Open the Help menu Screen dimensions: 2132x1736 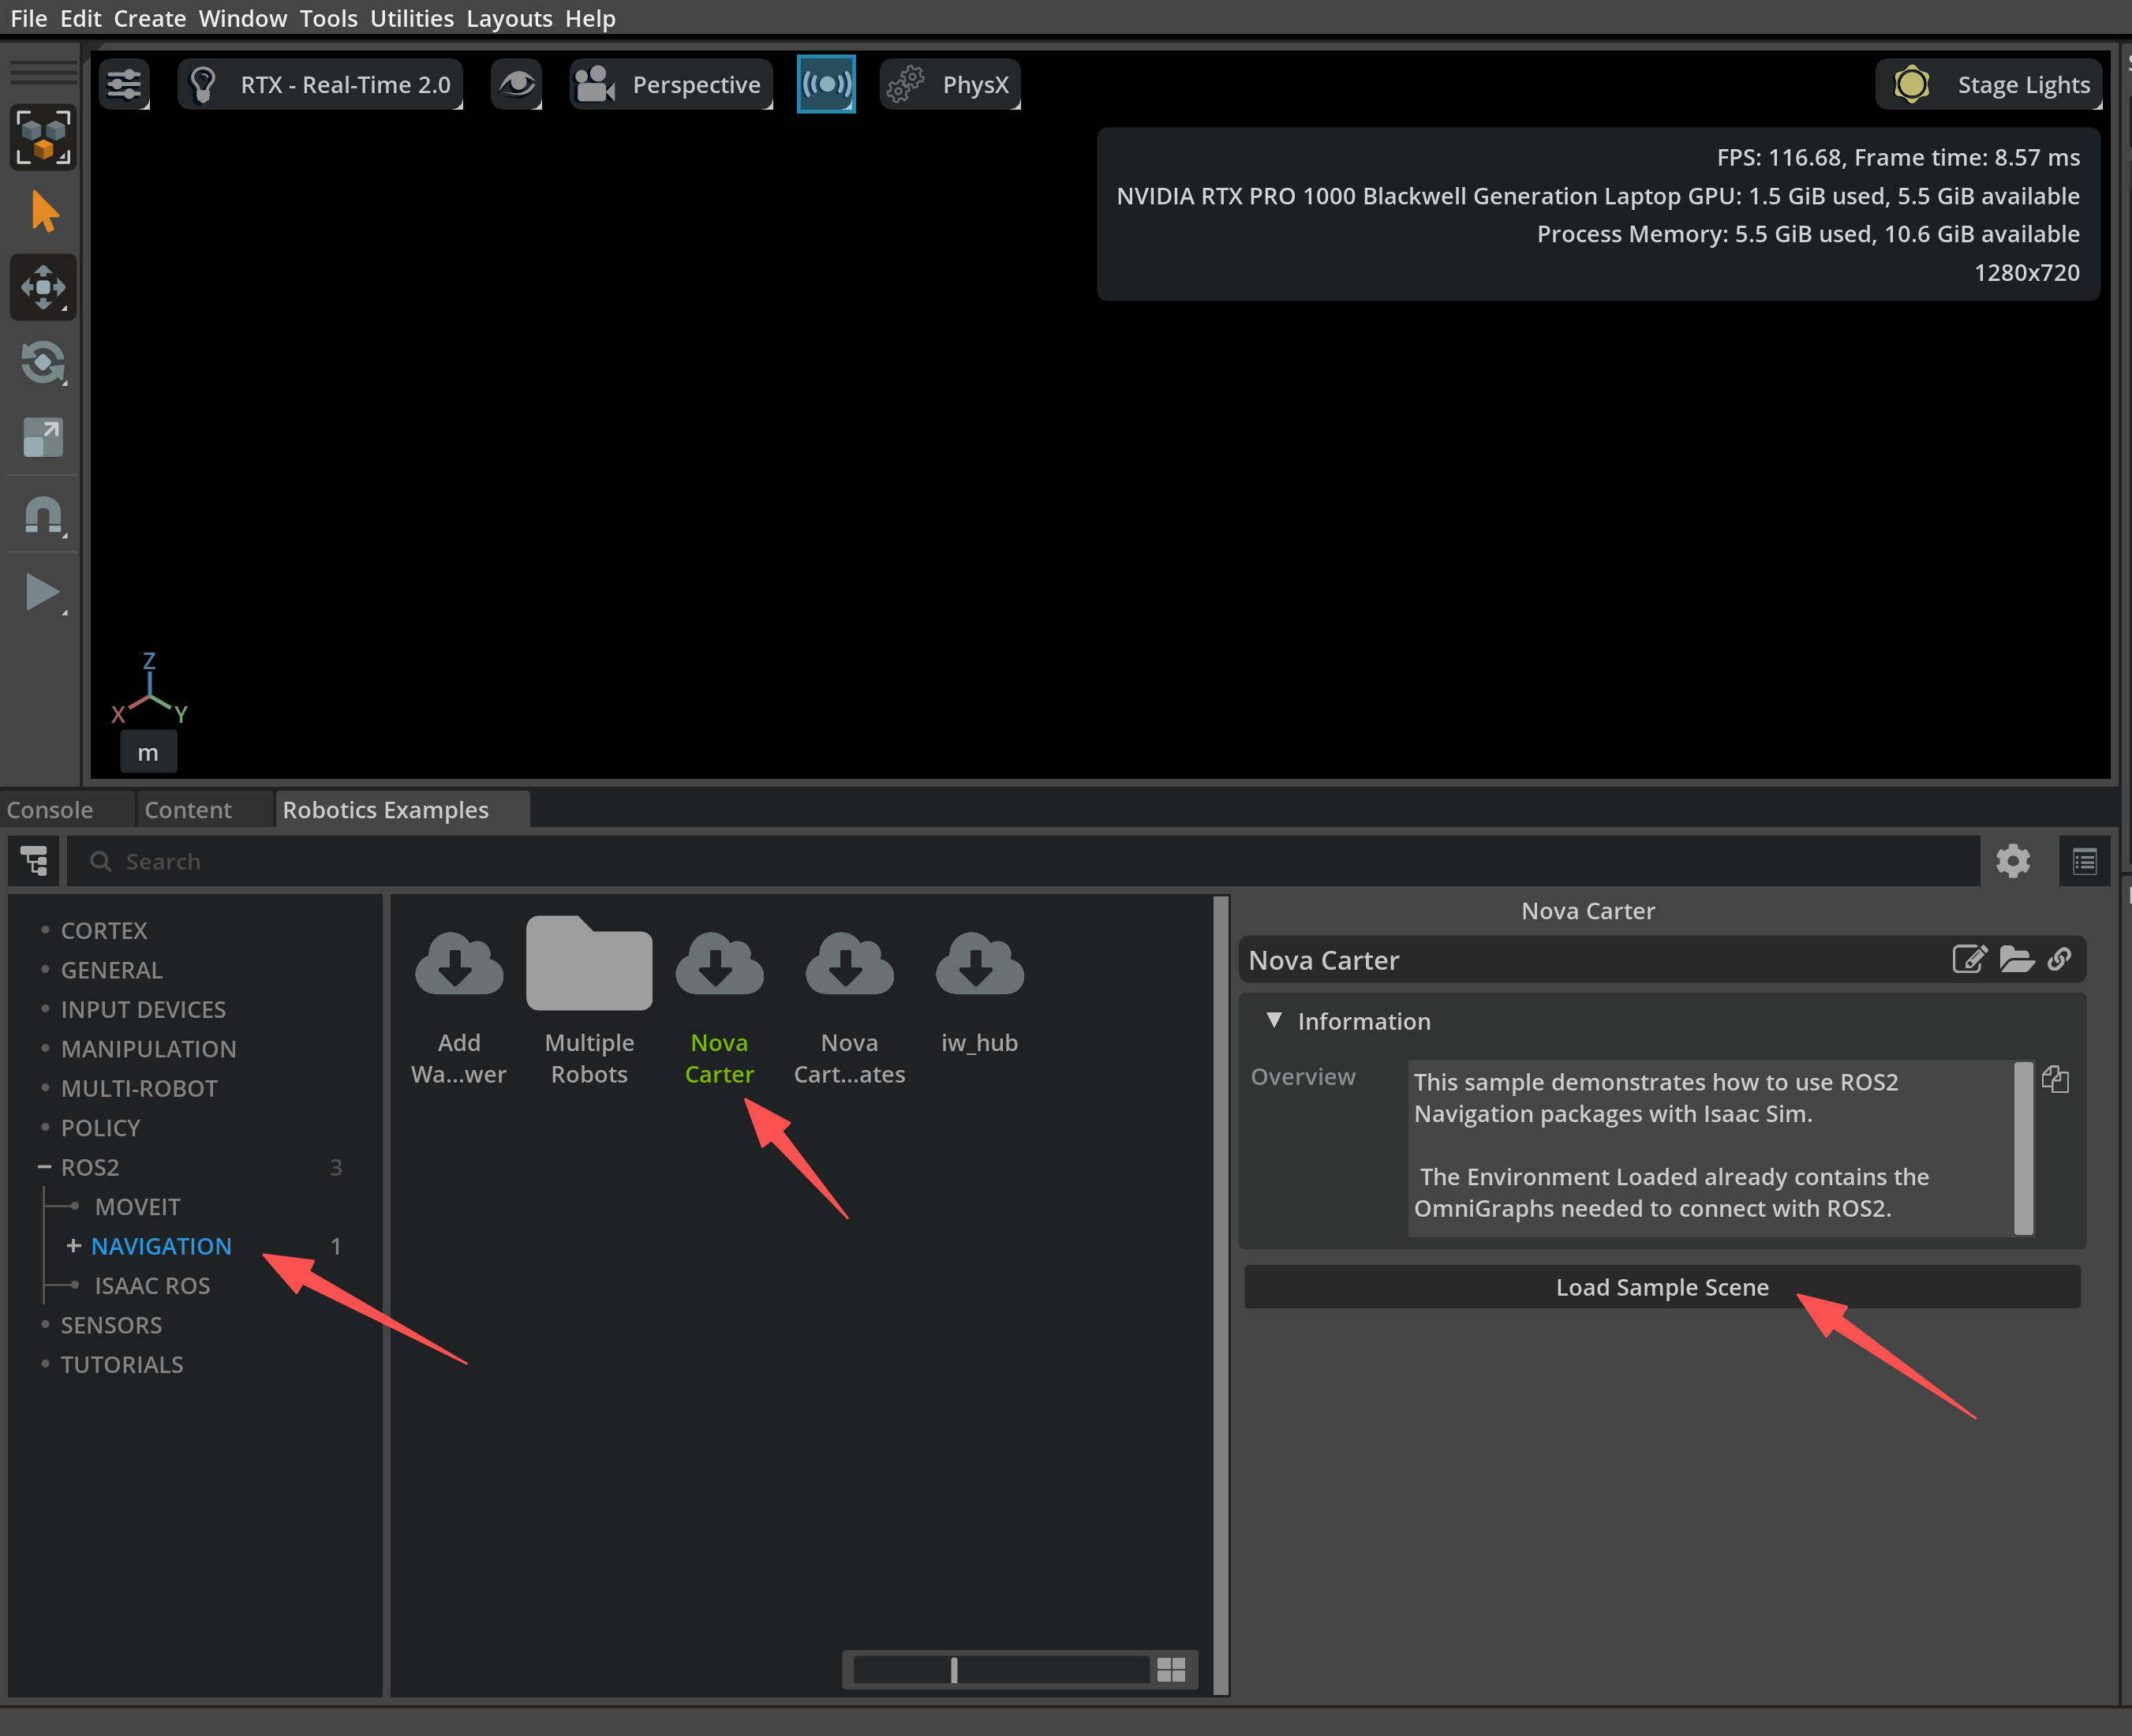[590, 18]
